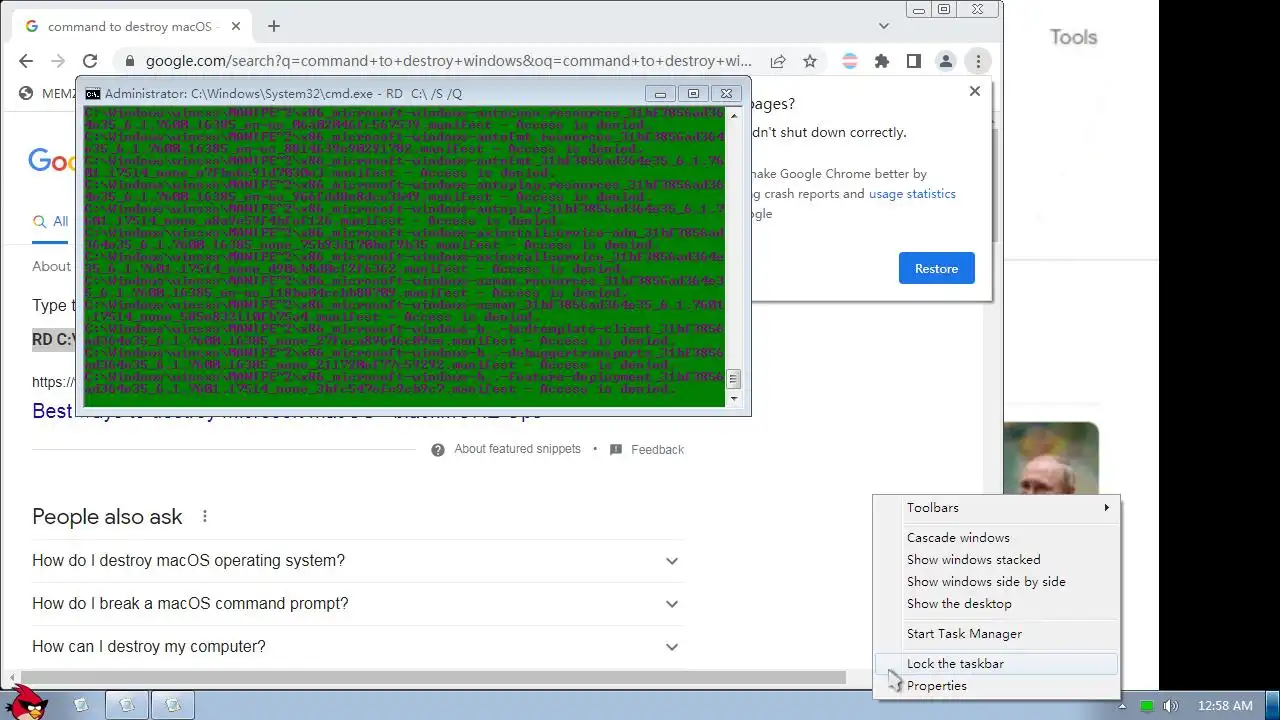
Task: Dismiss the restore pages bubble with X
Action: 975,91
